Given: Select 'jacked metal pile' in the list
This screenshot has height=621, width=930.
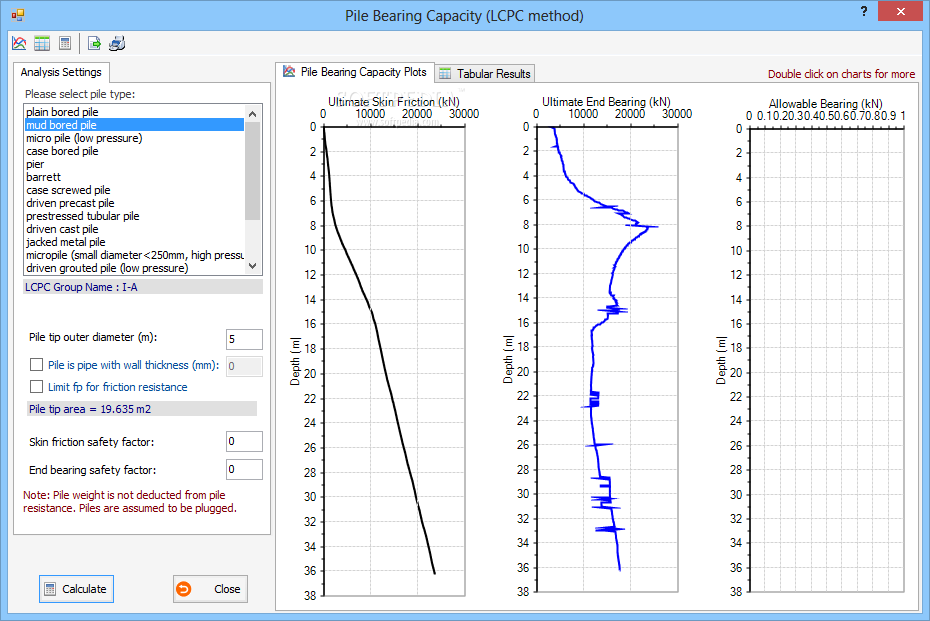Looking at the screenshot, I should (134, 242).
